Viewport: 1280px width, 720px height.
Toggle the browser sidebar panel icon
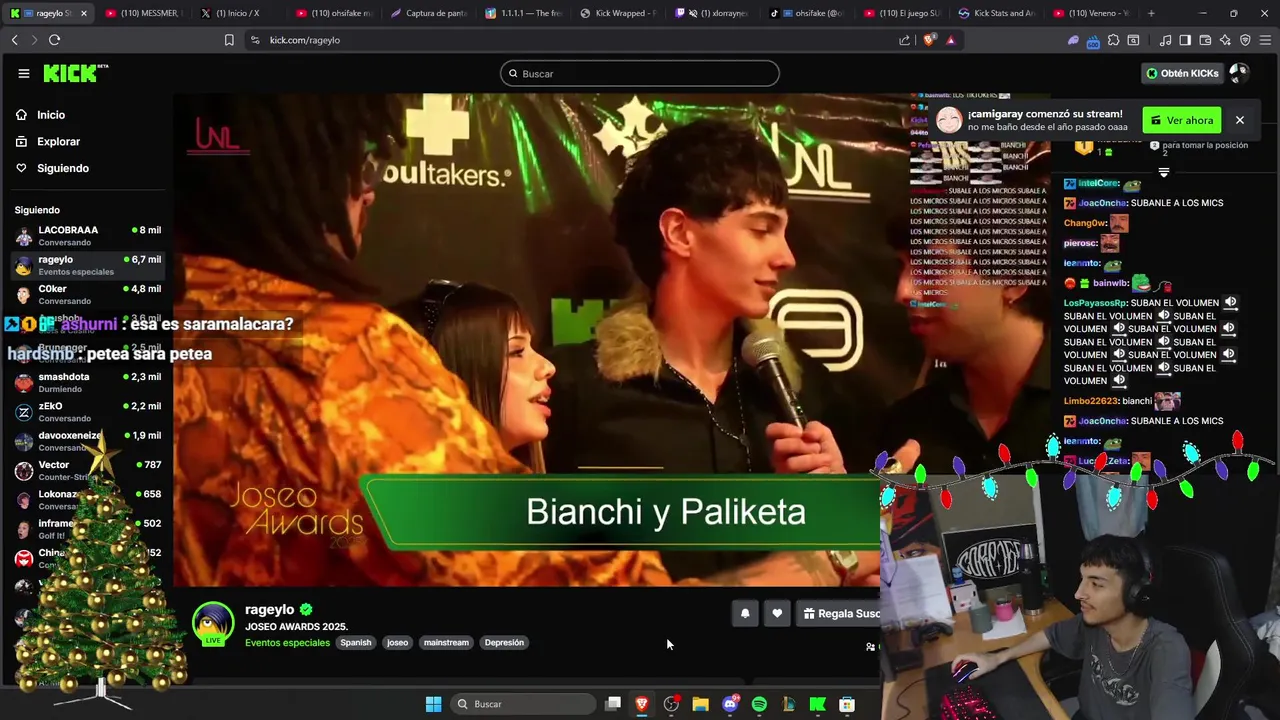click(1185, 40)
